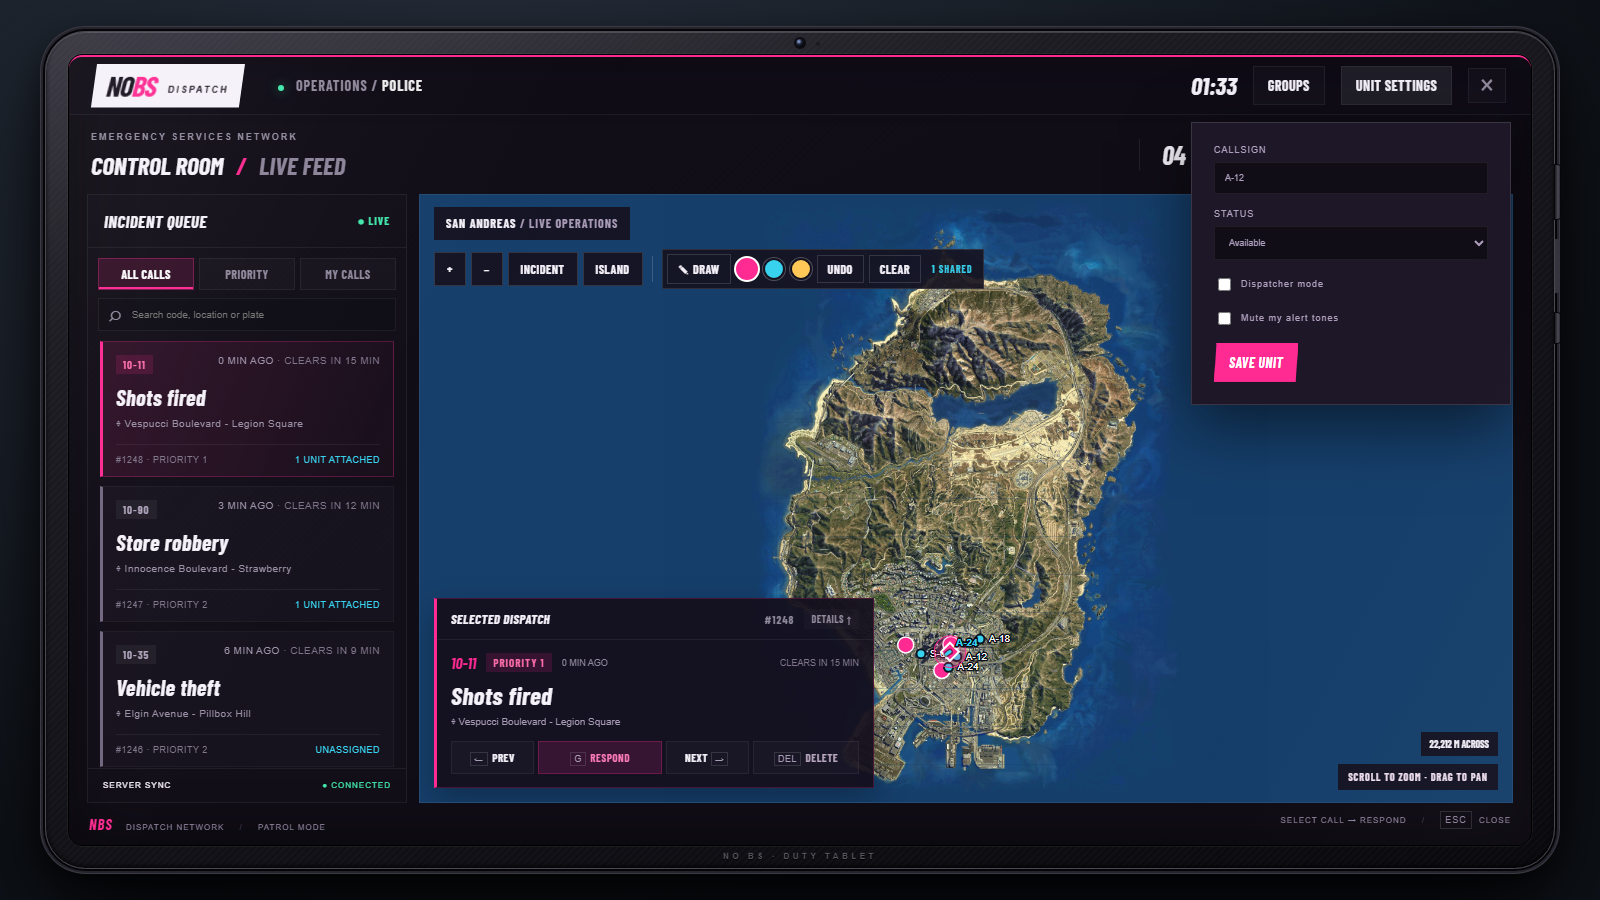Clear all map drawings

(895, 269)
